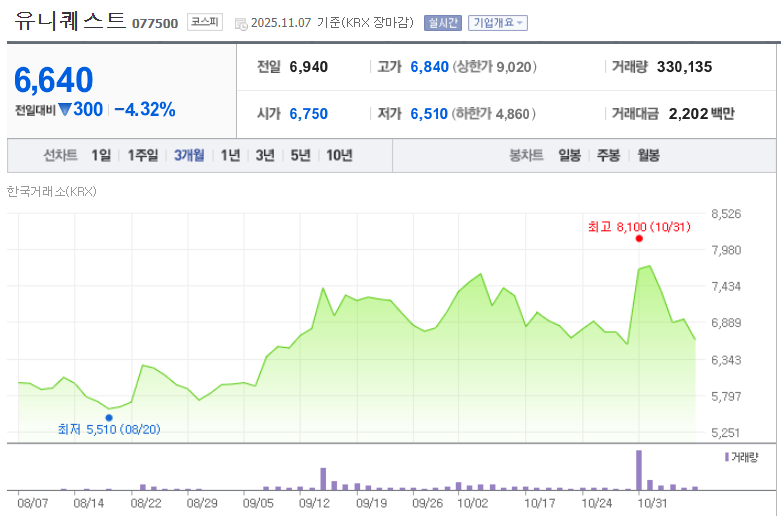Click the 10/31 date axis label
781x516 pixels.
(652, 503)
